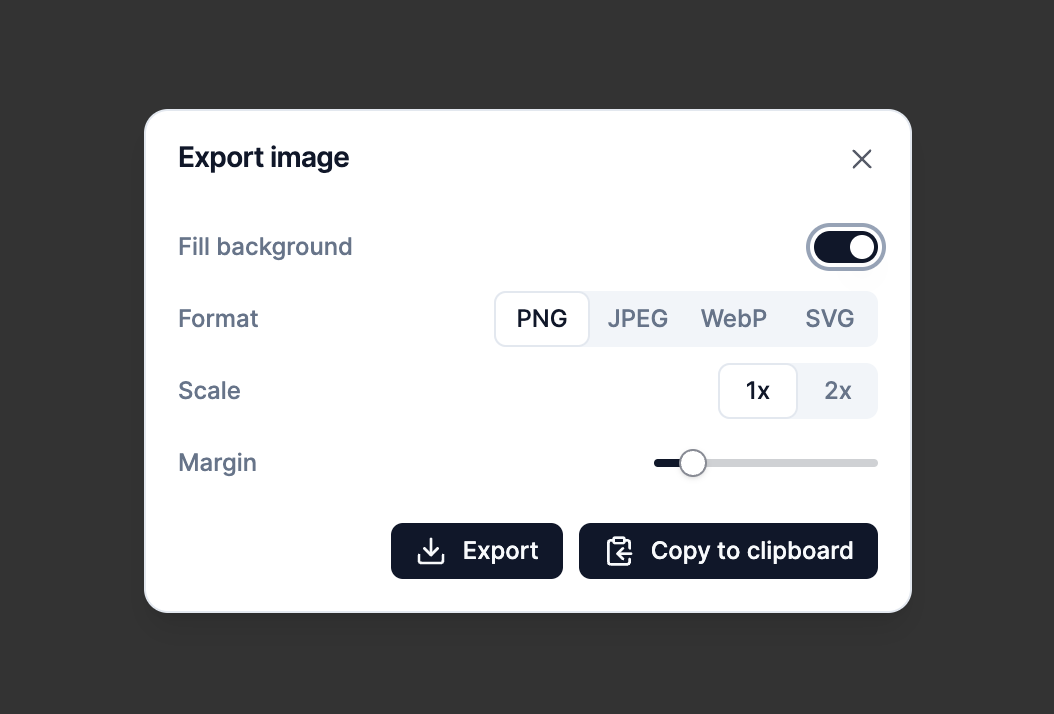
Task: Click the Fill background label text
Action: [265, 247]
